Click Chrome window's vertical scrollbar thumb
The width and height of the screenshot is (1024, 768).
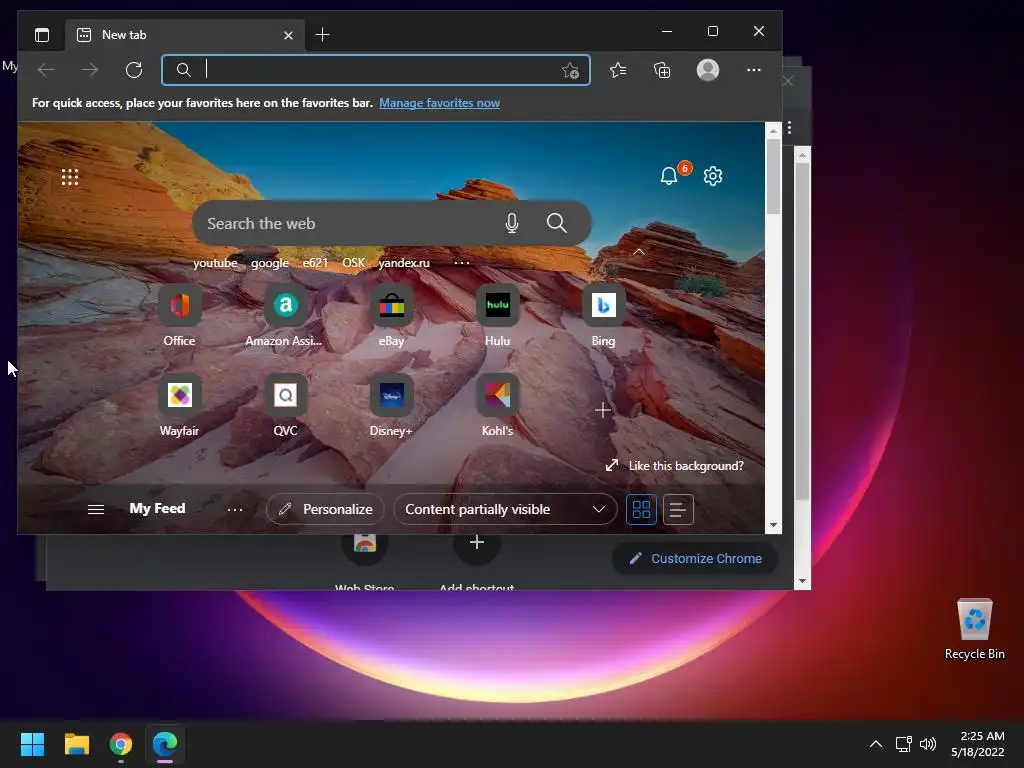[802, 332]
